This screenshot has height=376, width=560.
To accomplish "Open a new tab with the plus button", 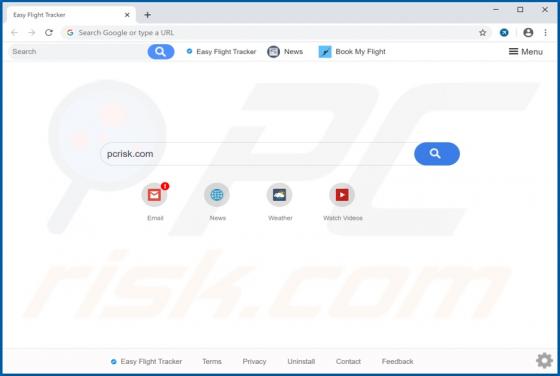I will click(x=148, y=15).
